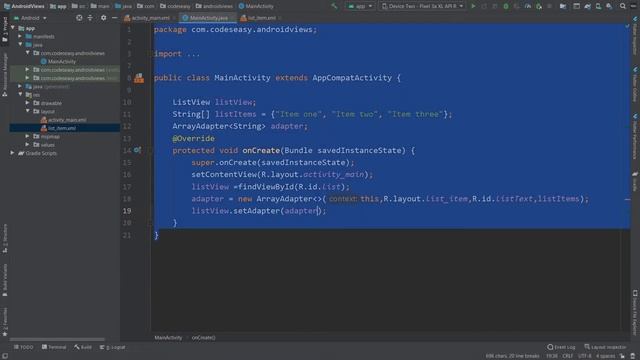Toggle the Structure side tool window

tap(5, 238)
